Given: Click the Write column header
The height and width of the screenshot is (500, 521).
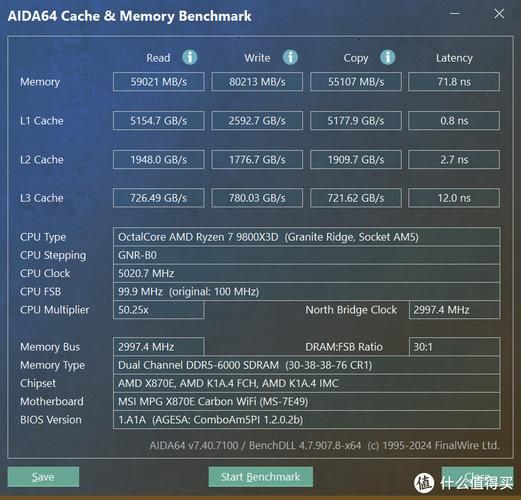Looking at the screenshot, I should (257, 58).
